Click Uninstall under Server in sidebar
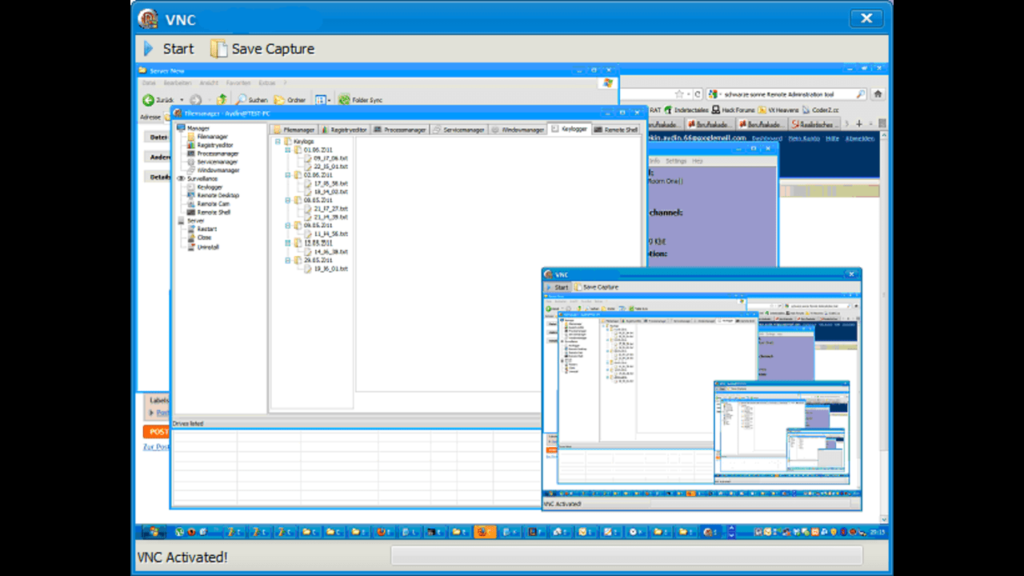Viewport: 1024px width, 576px height. point(208,248)
